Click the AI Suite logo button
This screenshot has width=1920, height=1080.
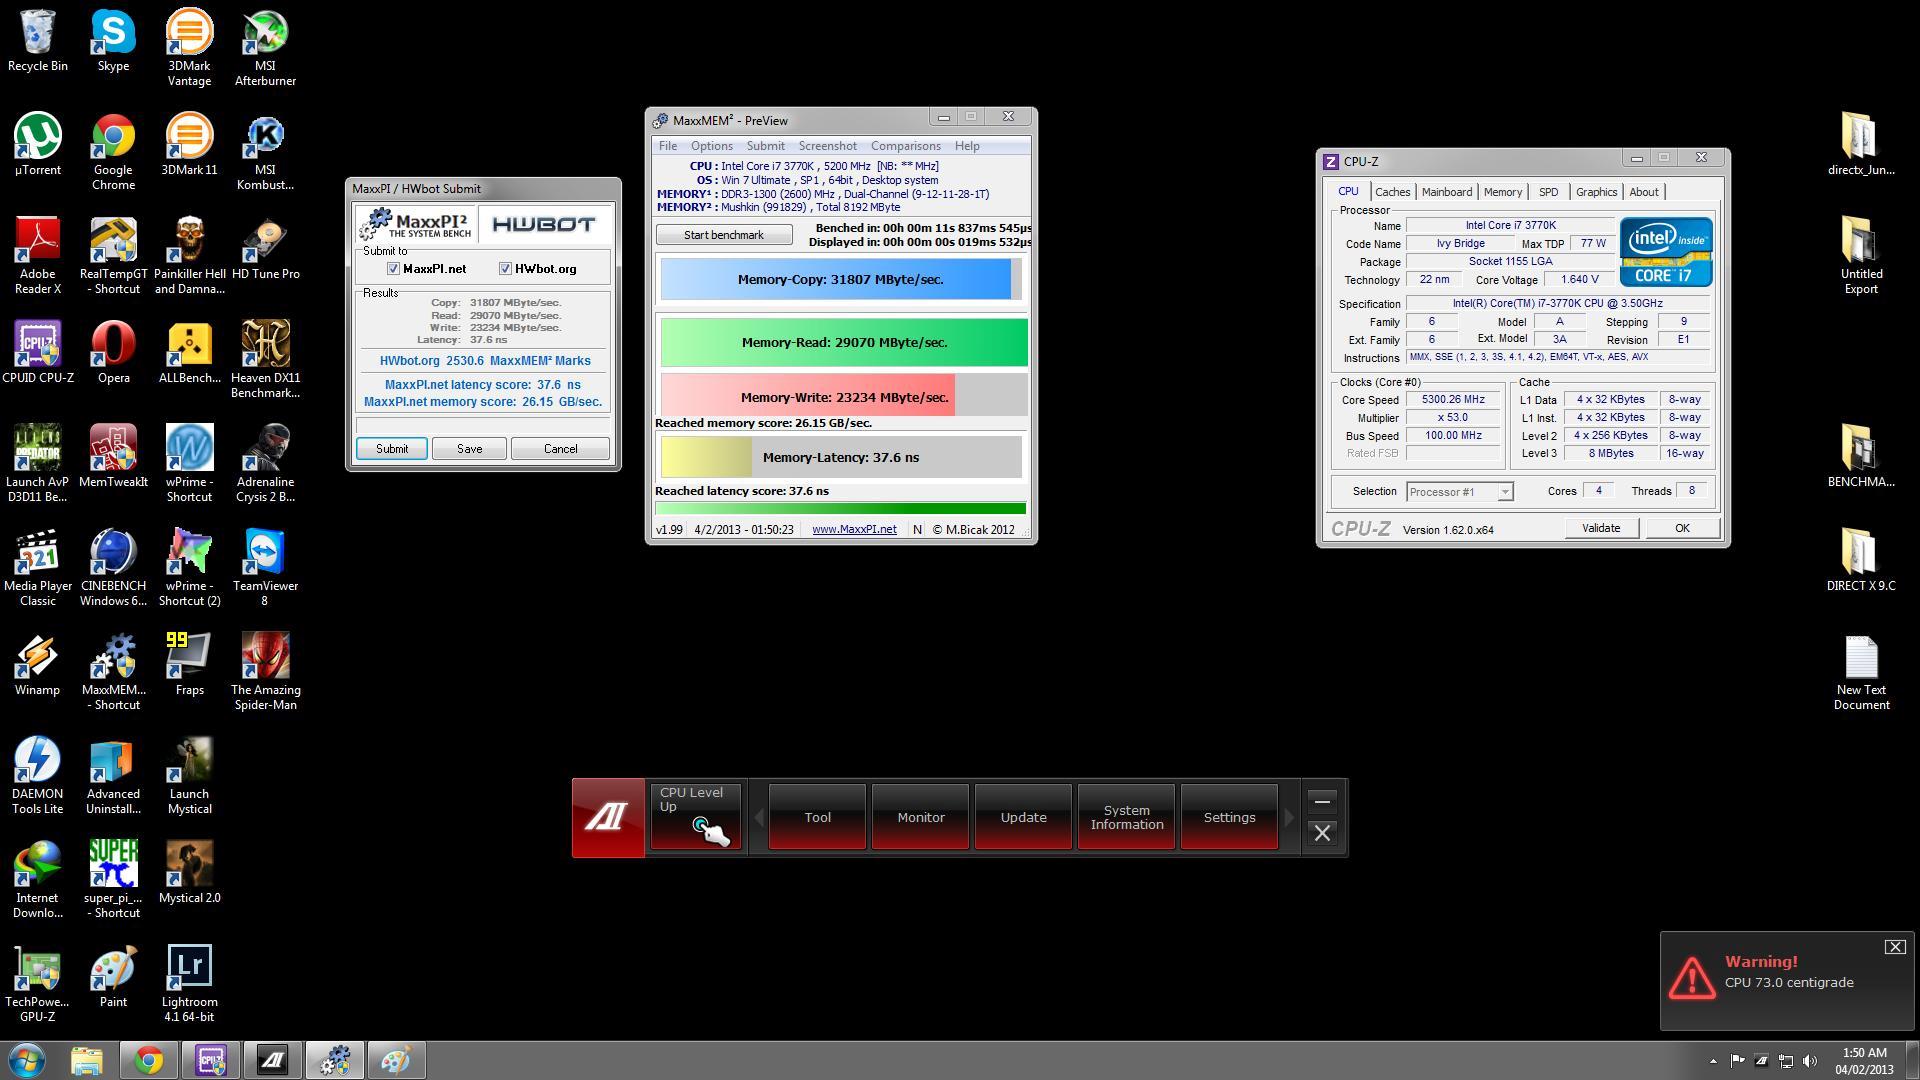(x=608, y=818)
